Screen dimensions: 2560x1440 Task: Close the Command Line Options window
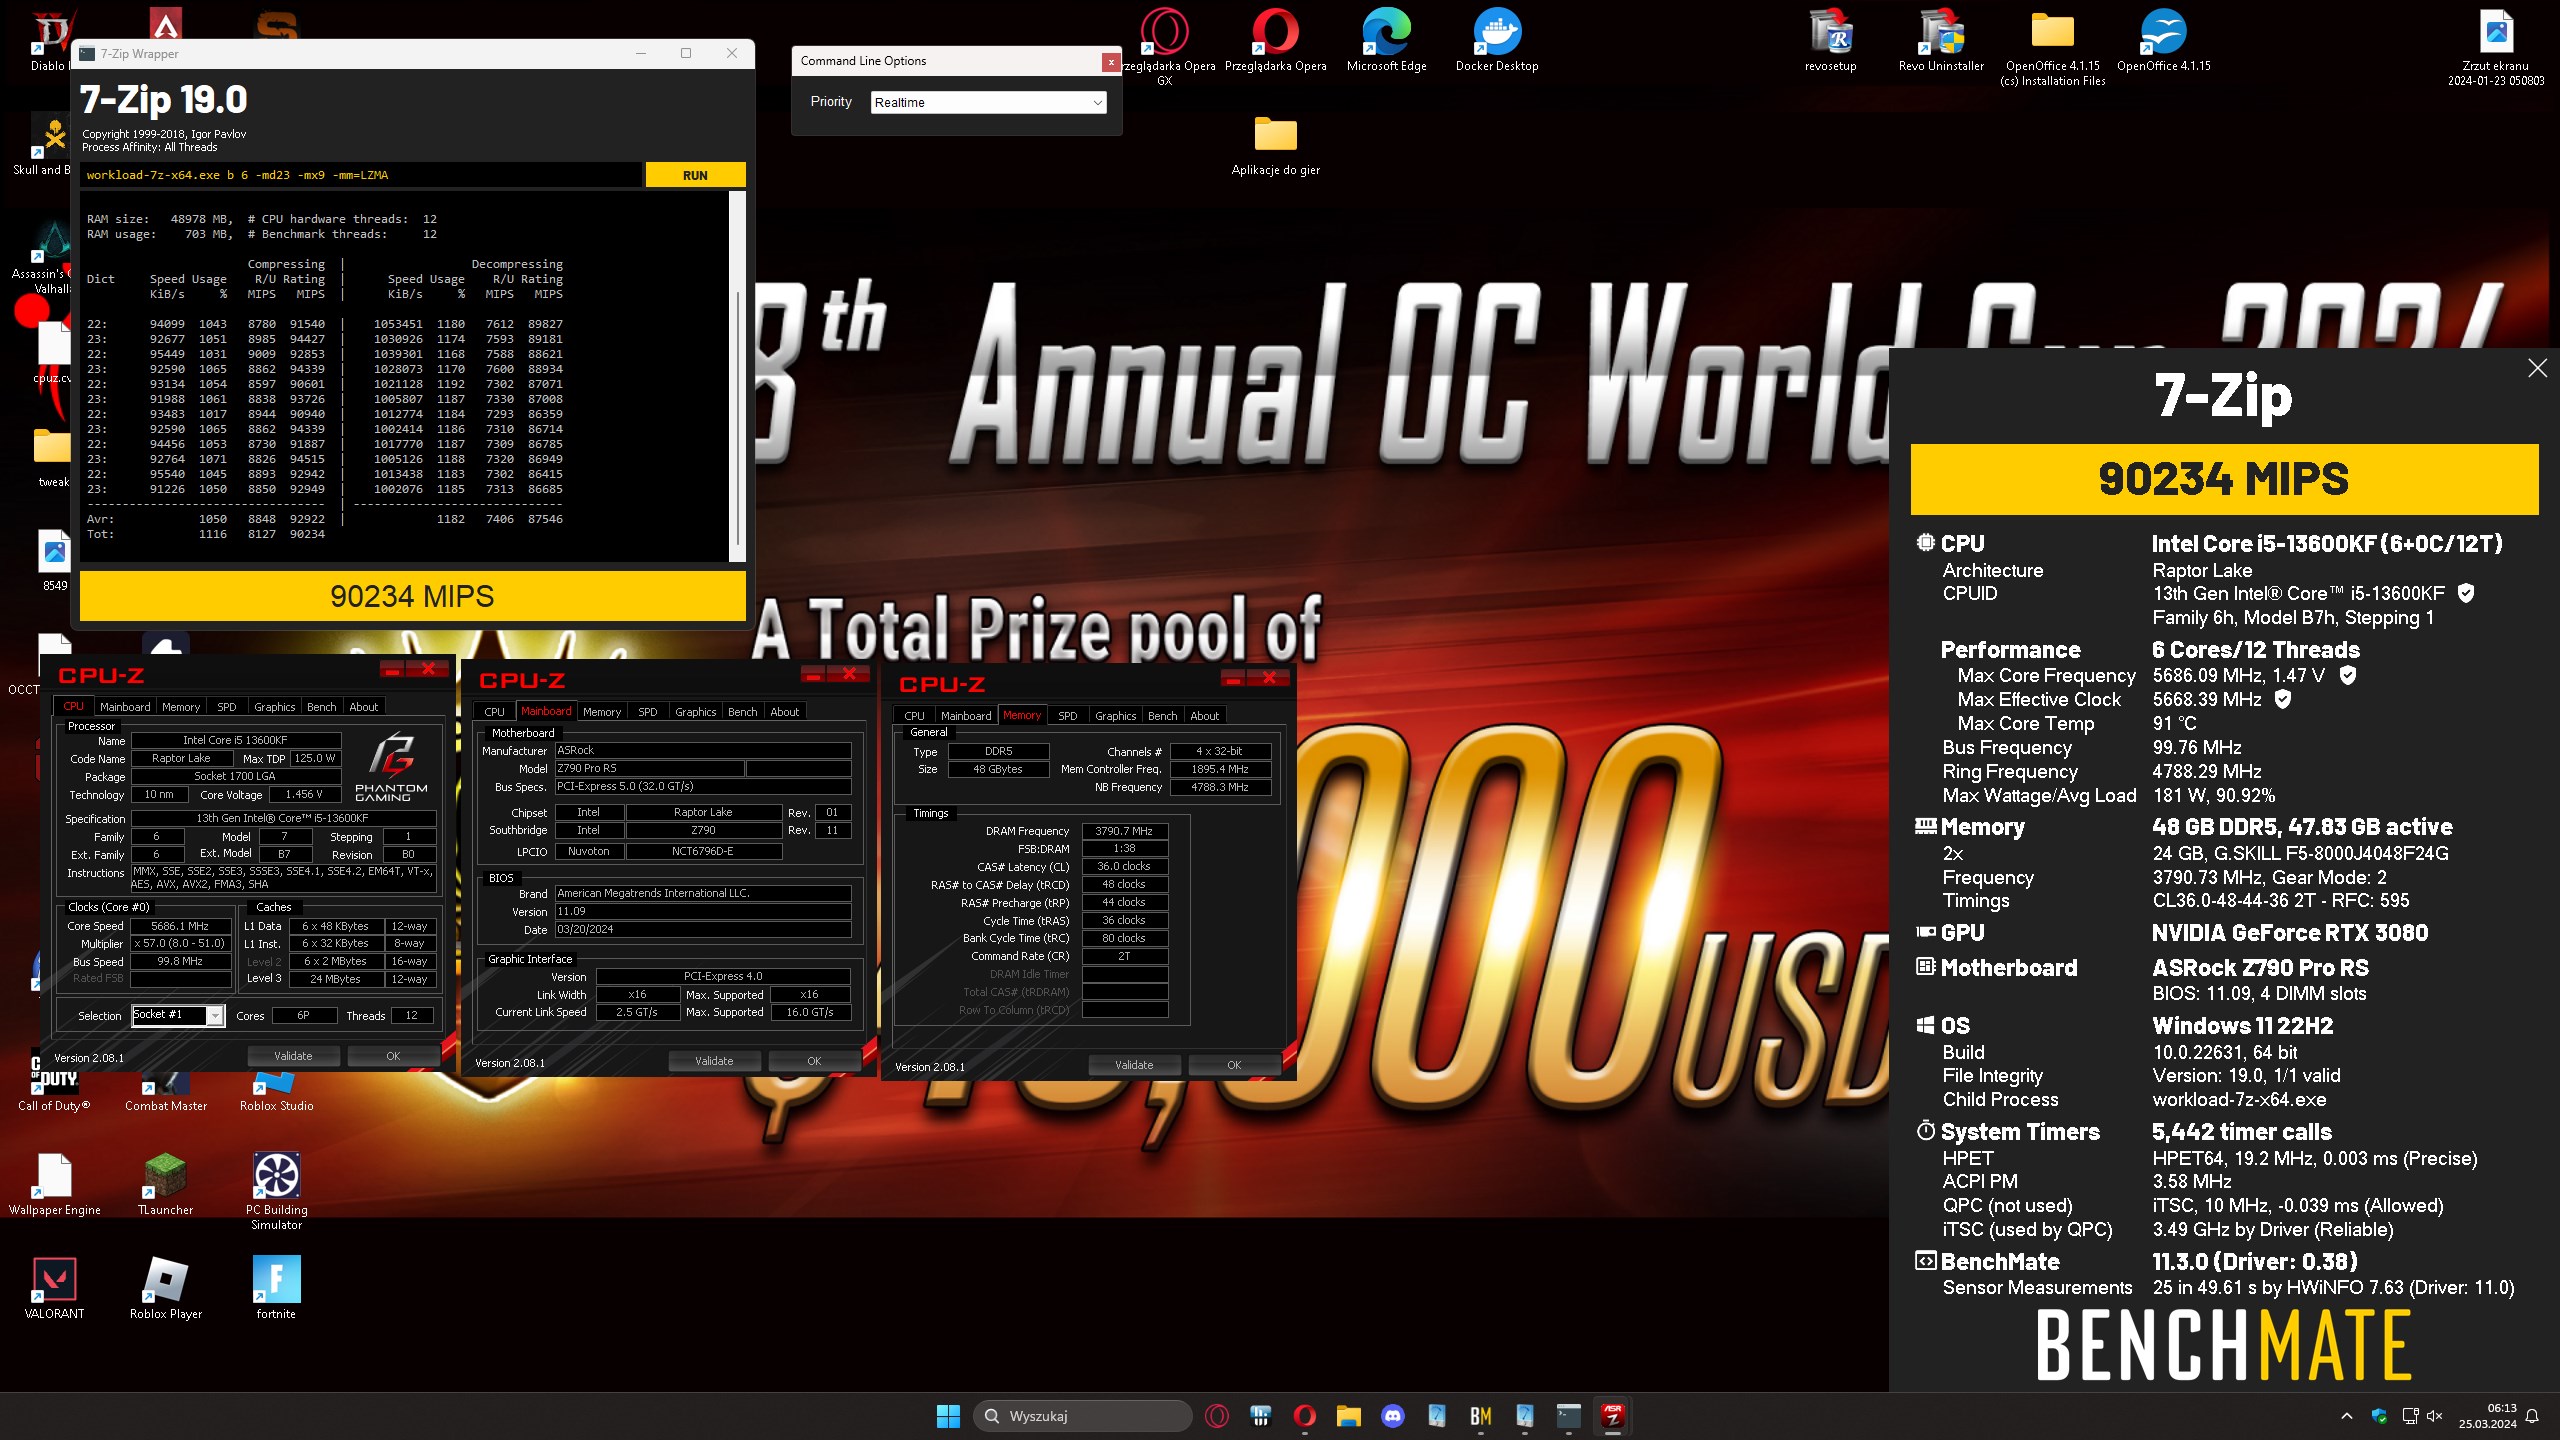[x=1110, y=62]
